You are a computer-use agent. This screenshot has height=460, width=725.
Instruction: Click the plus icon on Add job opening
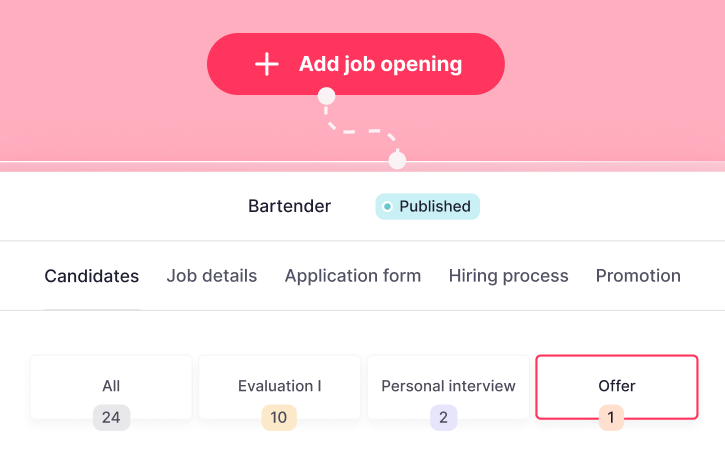(x=266, y=65)
